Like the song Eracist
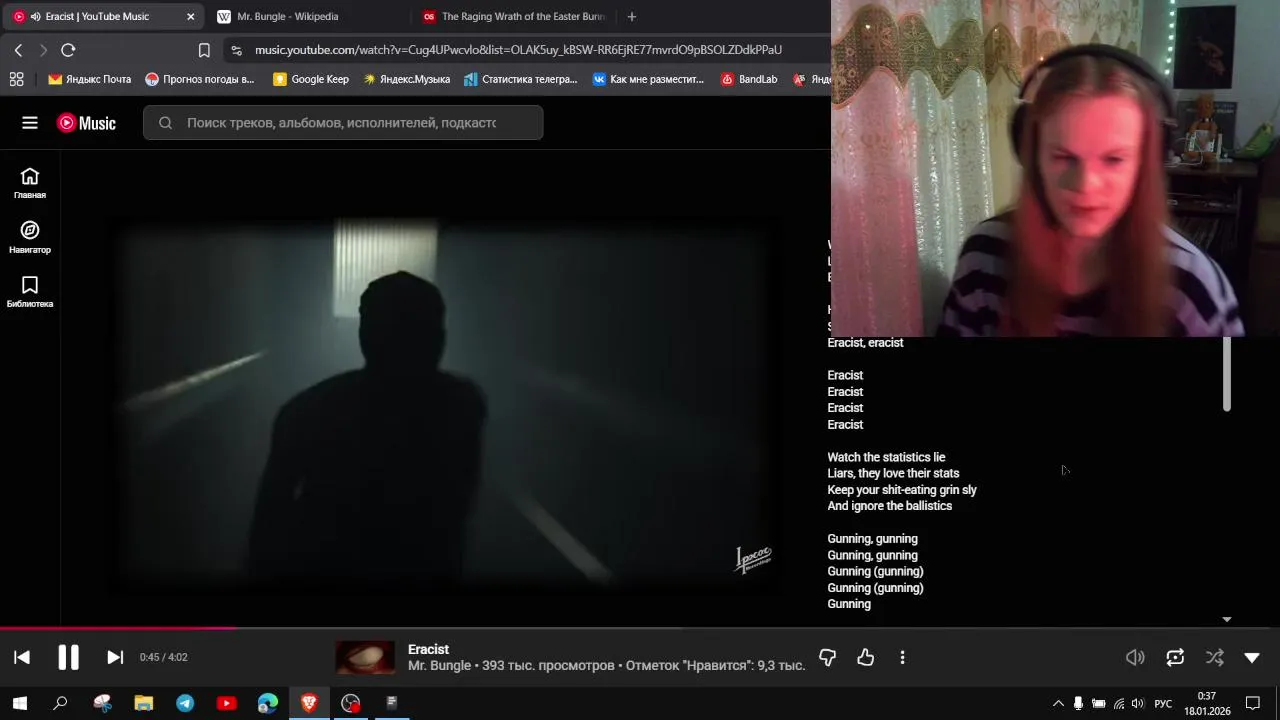 coord(866,657)
